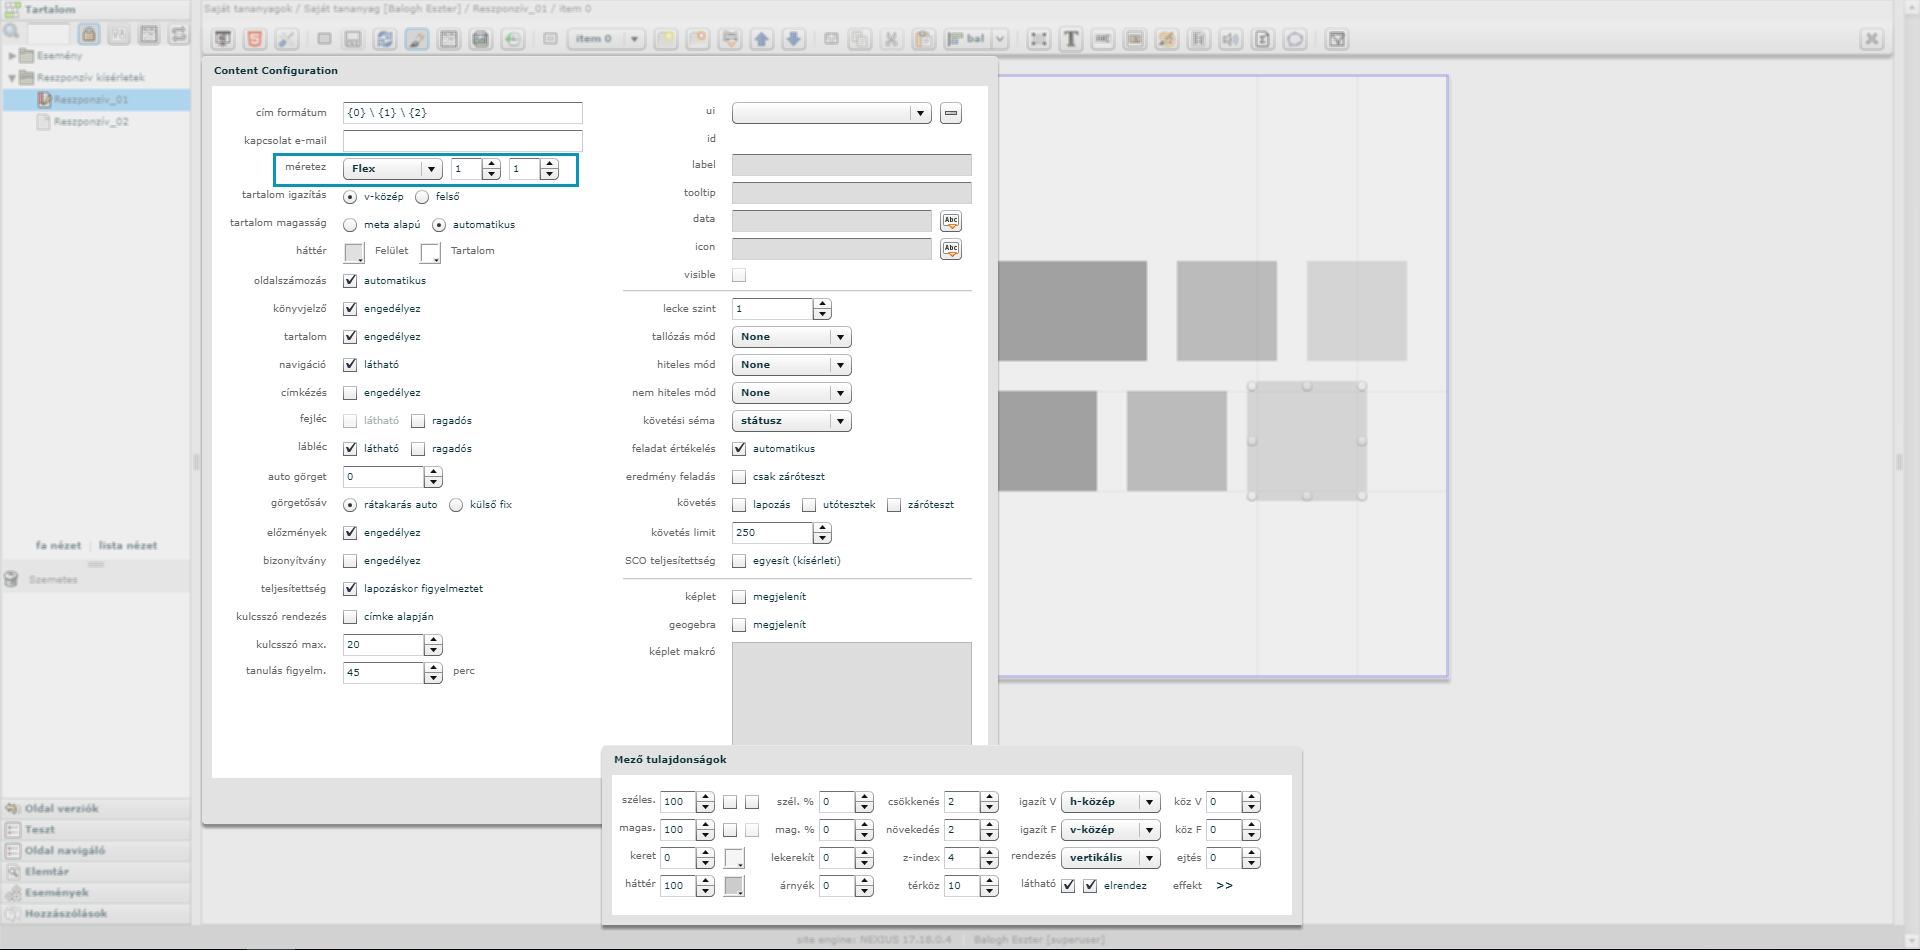Click the audio speaker toolbar icon

click(x=1230, y=39)
